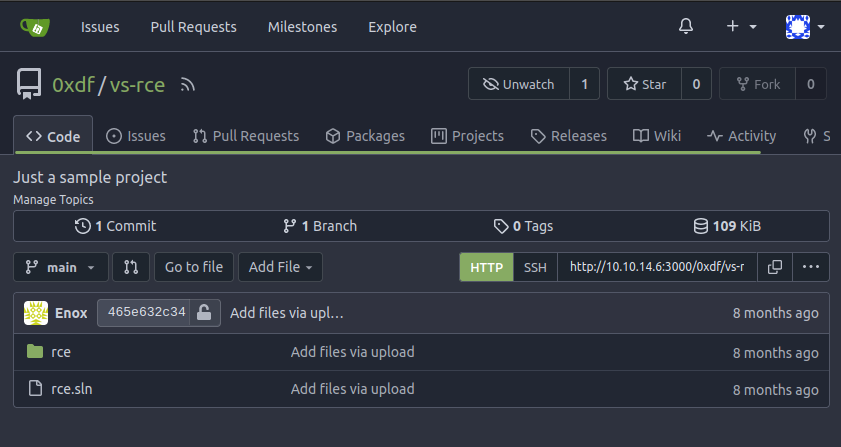Screen dimensions: 841x447
Task: Open the Pull Requests repository tab
Action: (x=246, y=136)
